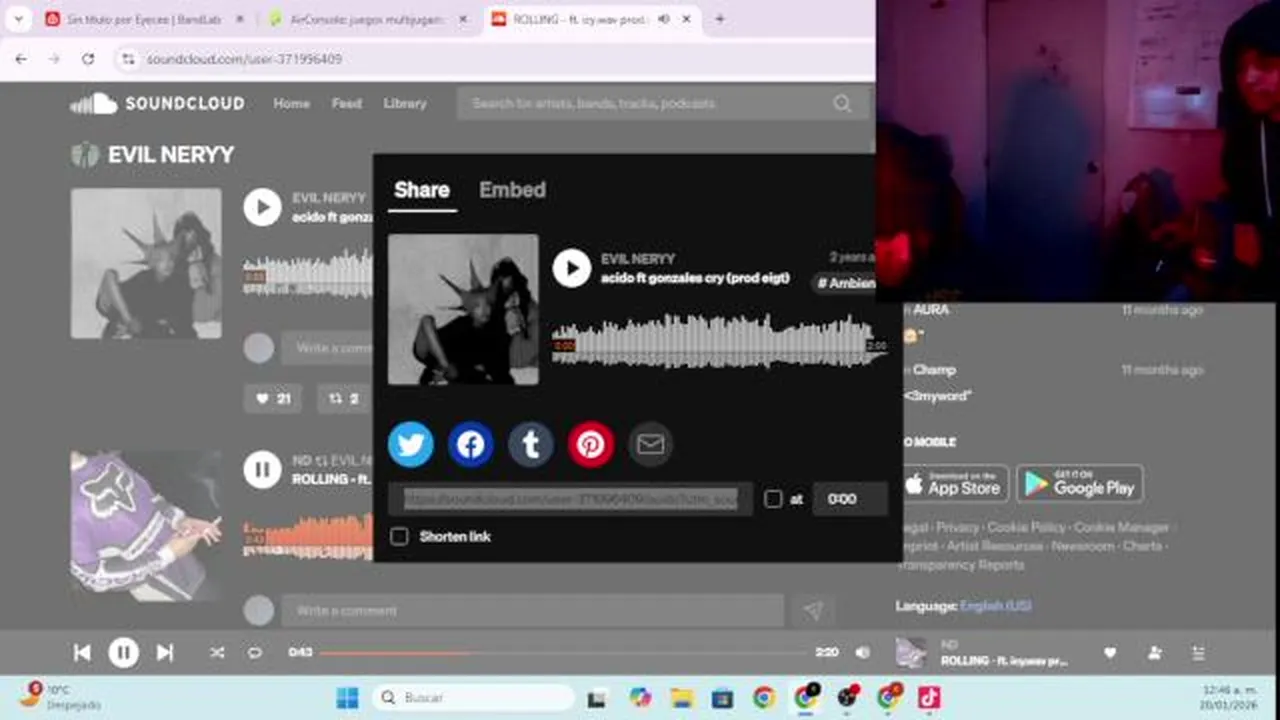Click the search magnifier icon
This screenshot has height=720, width=1280.
[x=843, y=103]
